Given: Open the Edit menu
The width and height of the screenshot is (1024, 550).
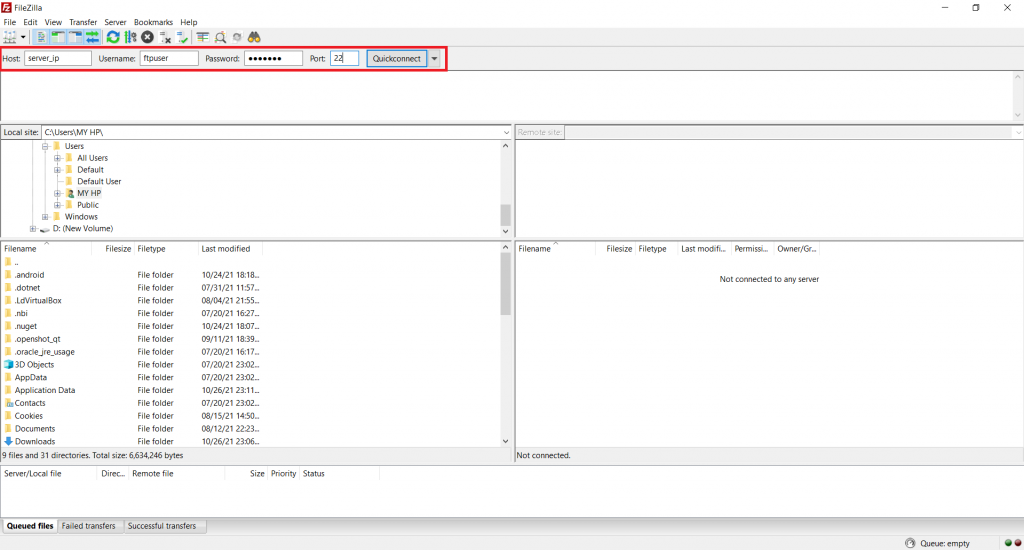Looking at the screenshot, I should [30, 22].
